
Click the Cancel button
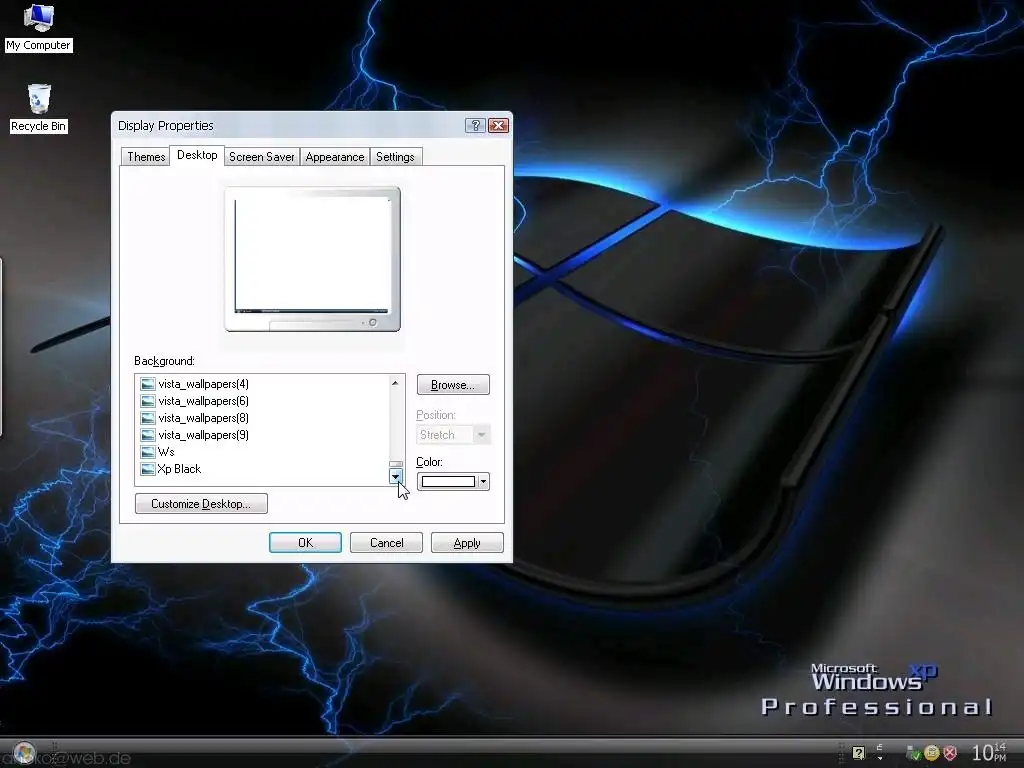(x=387, y=543)
